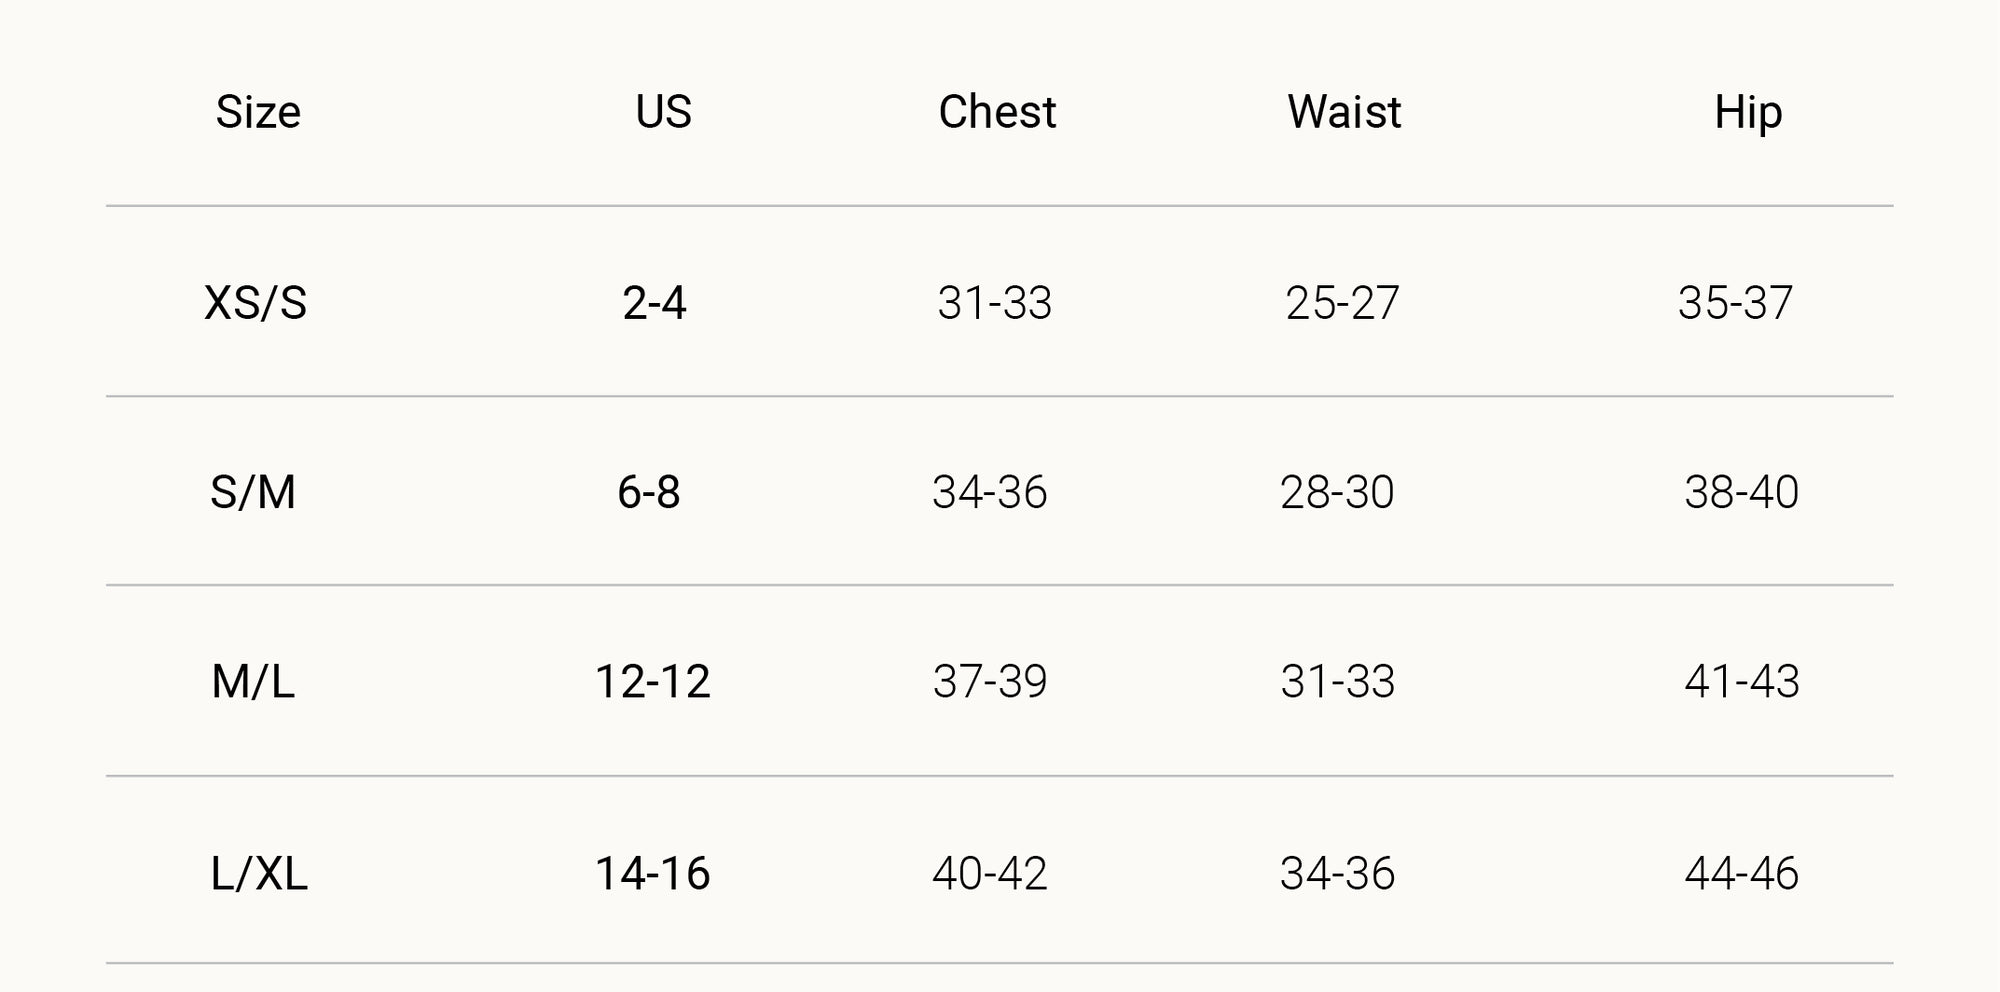The image size is (2000, 992).
Task: Select the L/XL size row label
Action: [x=259, y=874]
